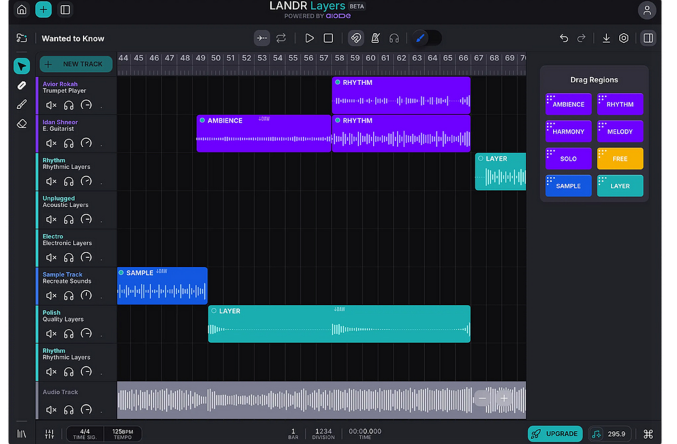Mute the Electro Electronic Layers track
This screenshot has width=677, height=444.
pyautogui.click(x=51, y=257)
